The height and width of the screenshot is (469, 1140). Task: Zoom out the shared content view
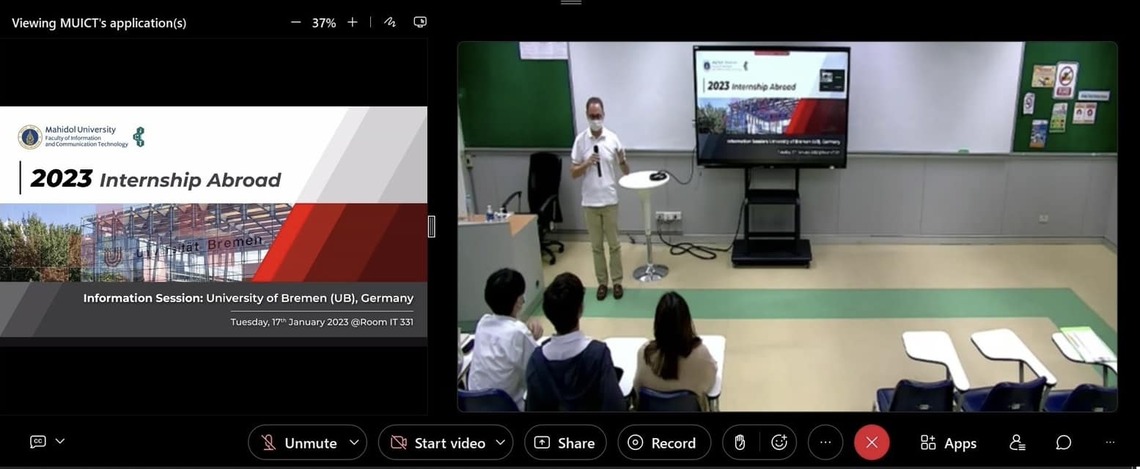295,22
